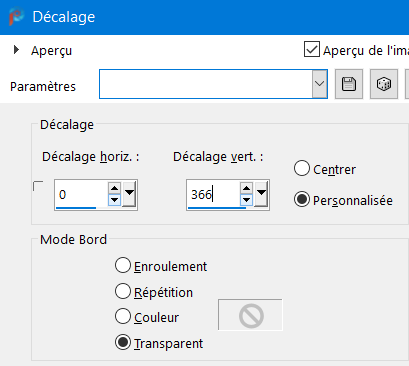Click the disabled edge color swatch
Screen dimensions: 409x366
click(250, 315)
